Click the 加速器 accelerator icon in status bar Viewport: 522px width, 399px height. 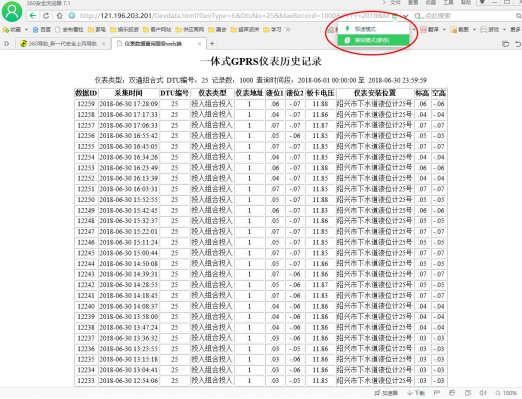tap(386, 393)
